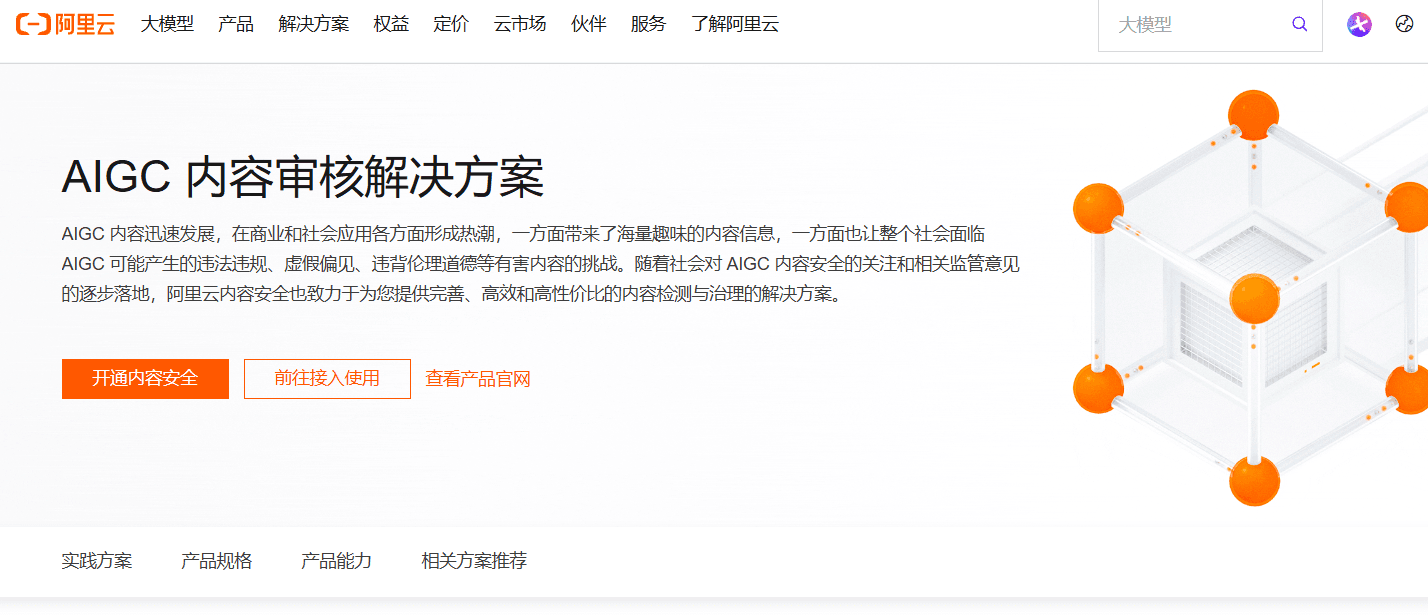Open the 云市场 navigation item
The image size is (1428, 615).
tap(520, 24)
